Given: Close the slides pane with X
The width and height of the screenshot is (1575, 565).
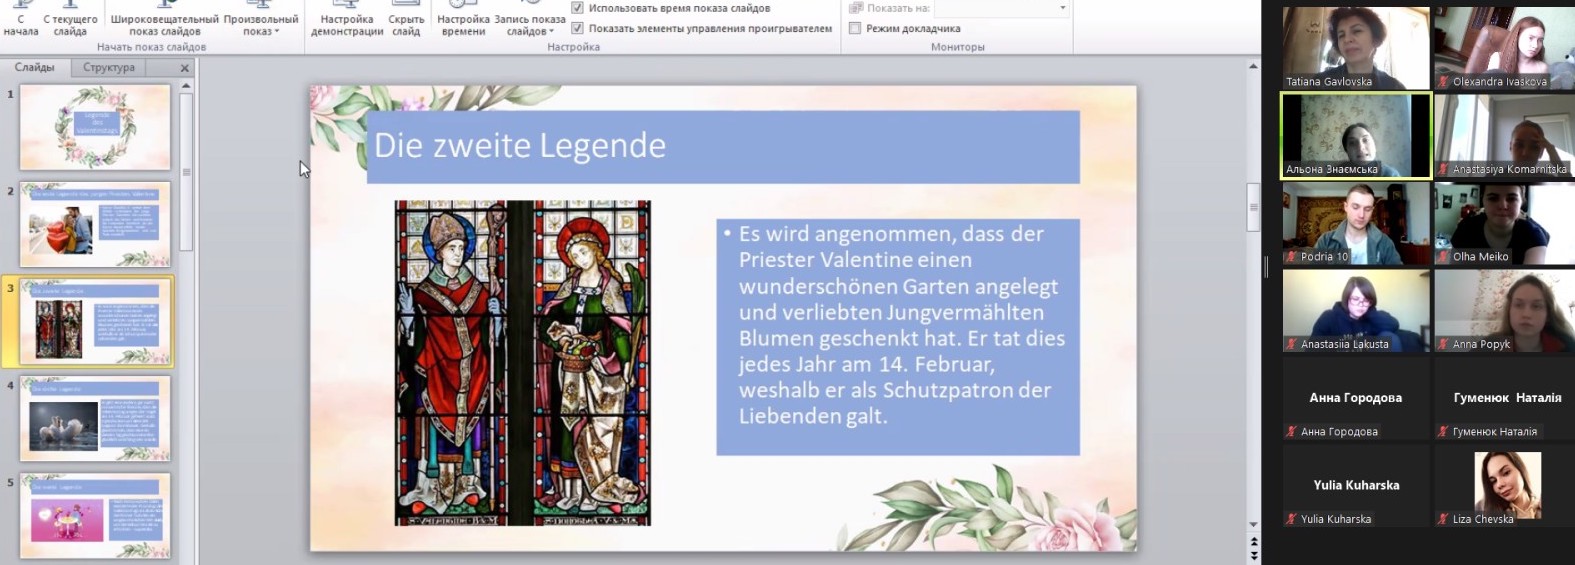Looking at the screenshot, I should (184, 68).
